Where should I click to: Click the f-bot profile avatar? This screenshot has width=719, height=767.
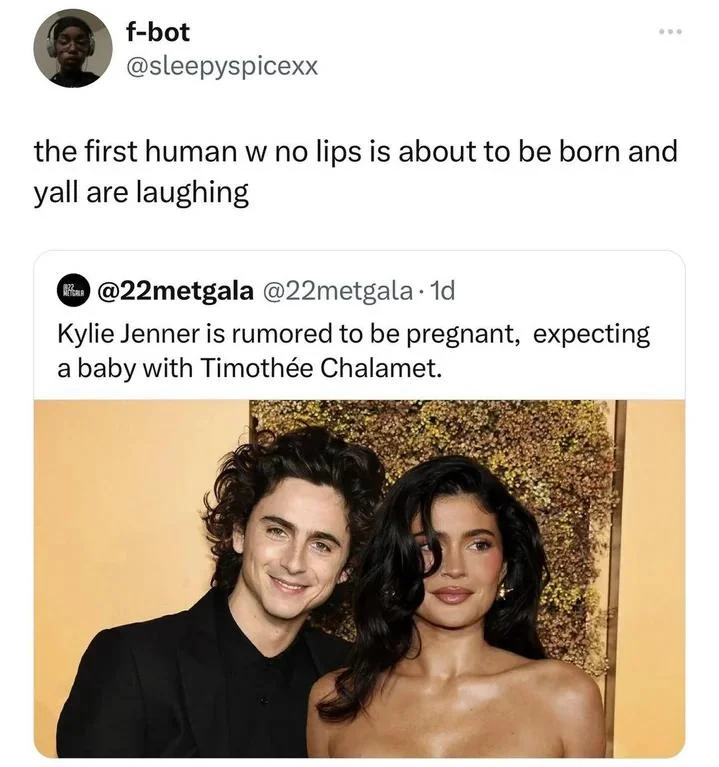(73, 48)
